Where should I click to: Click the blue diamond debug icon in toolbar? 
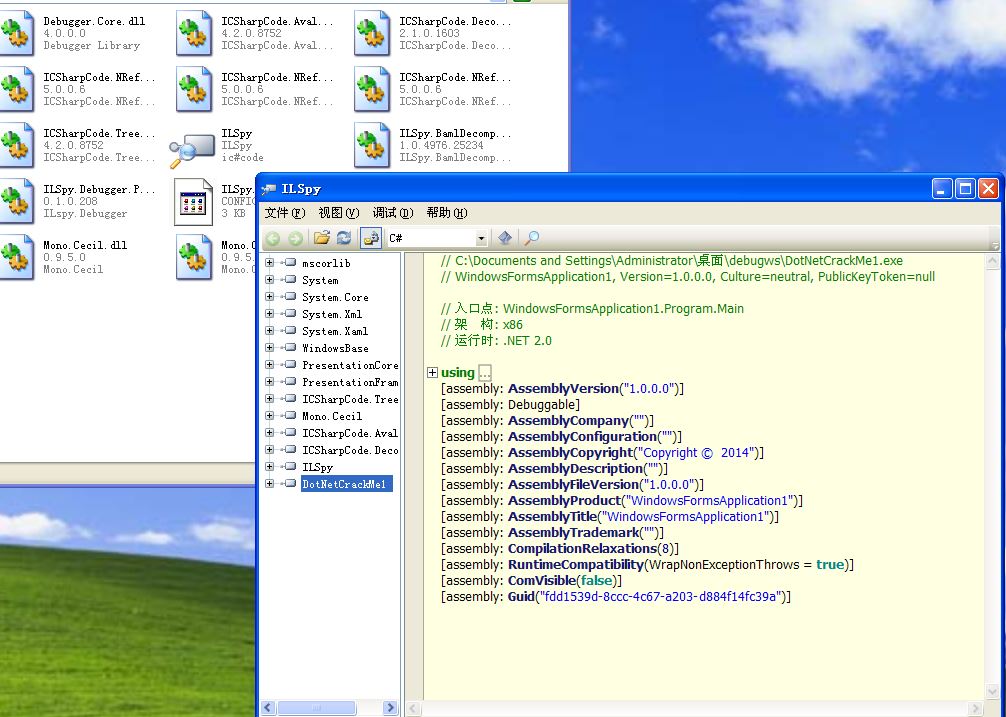pyautogui.click(x=505, y=238)
